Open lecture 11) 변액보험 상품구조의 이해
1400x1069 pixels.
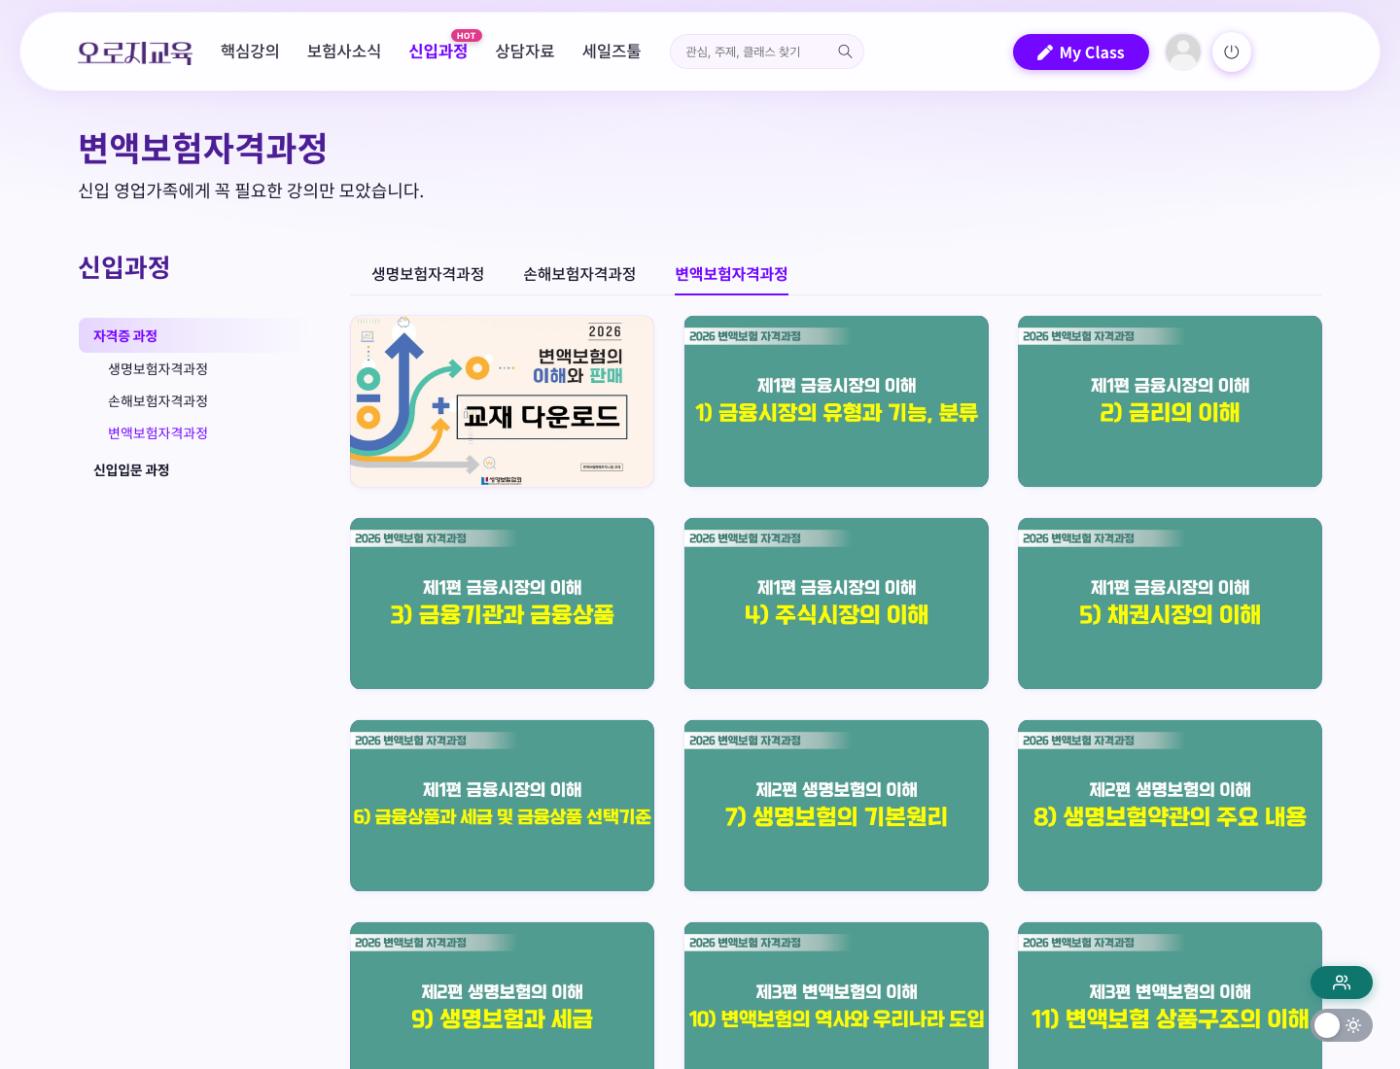tap(1170, 996)
